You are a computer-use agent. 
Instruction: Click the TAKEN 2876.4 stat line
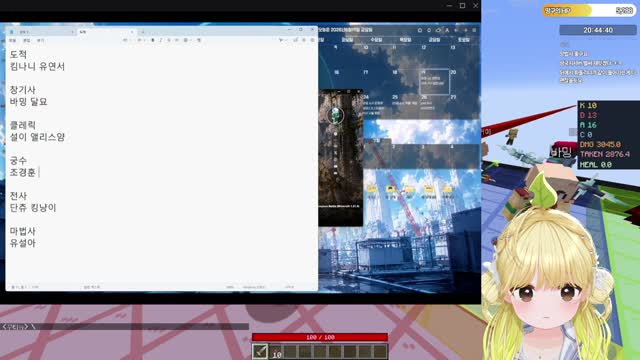(604, 154)
